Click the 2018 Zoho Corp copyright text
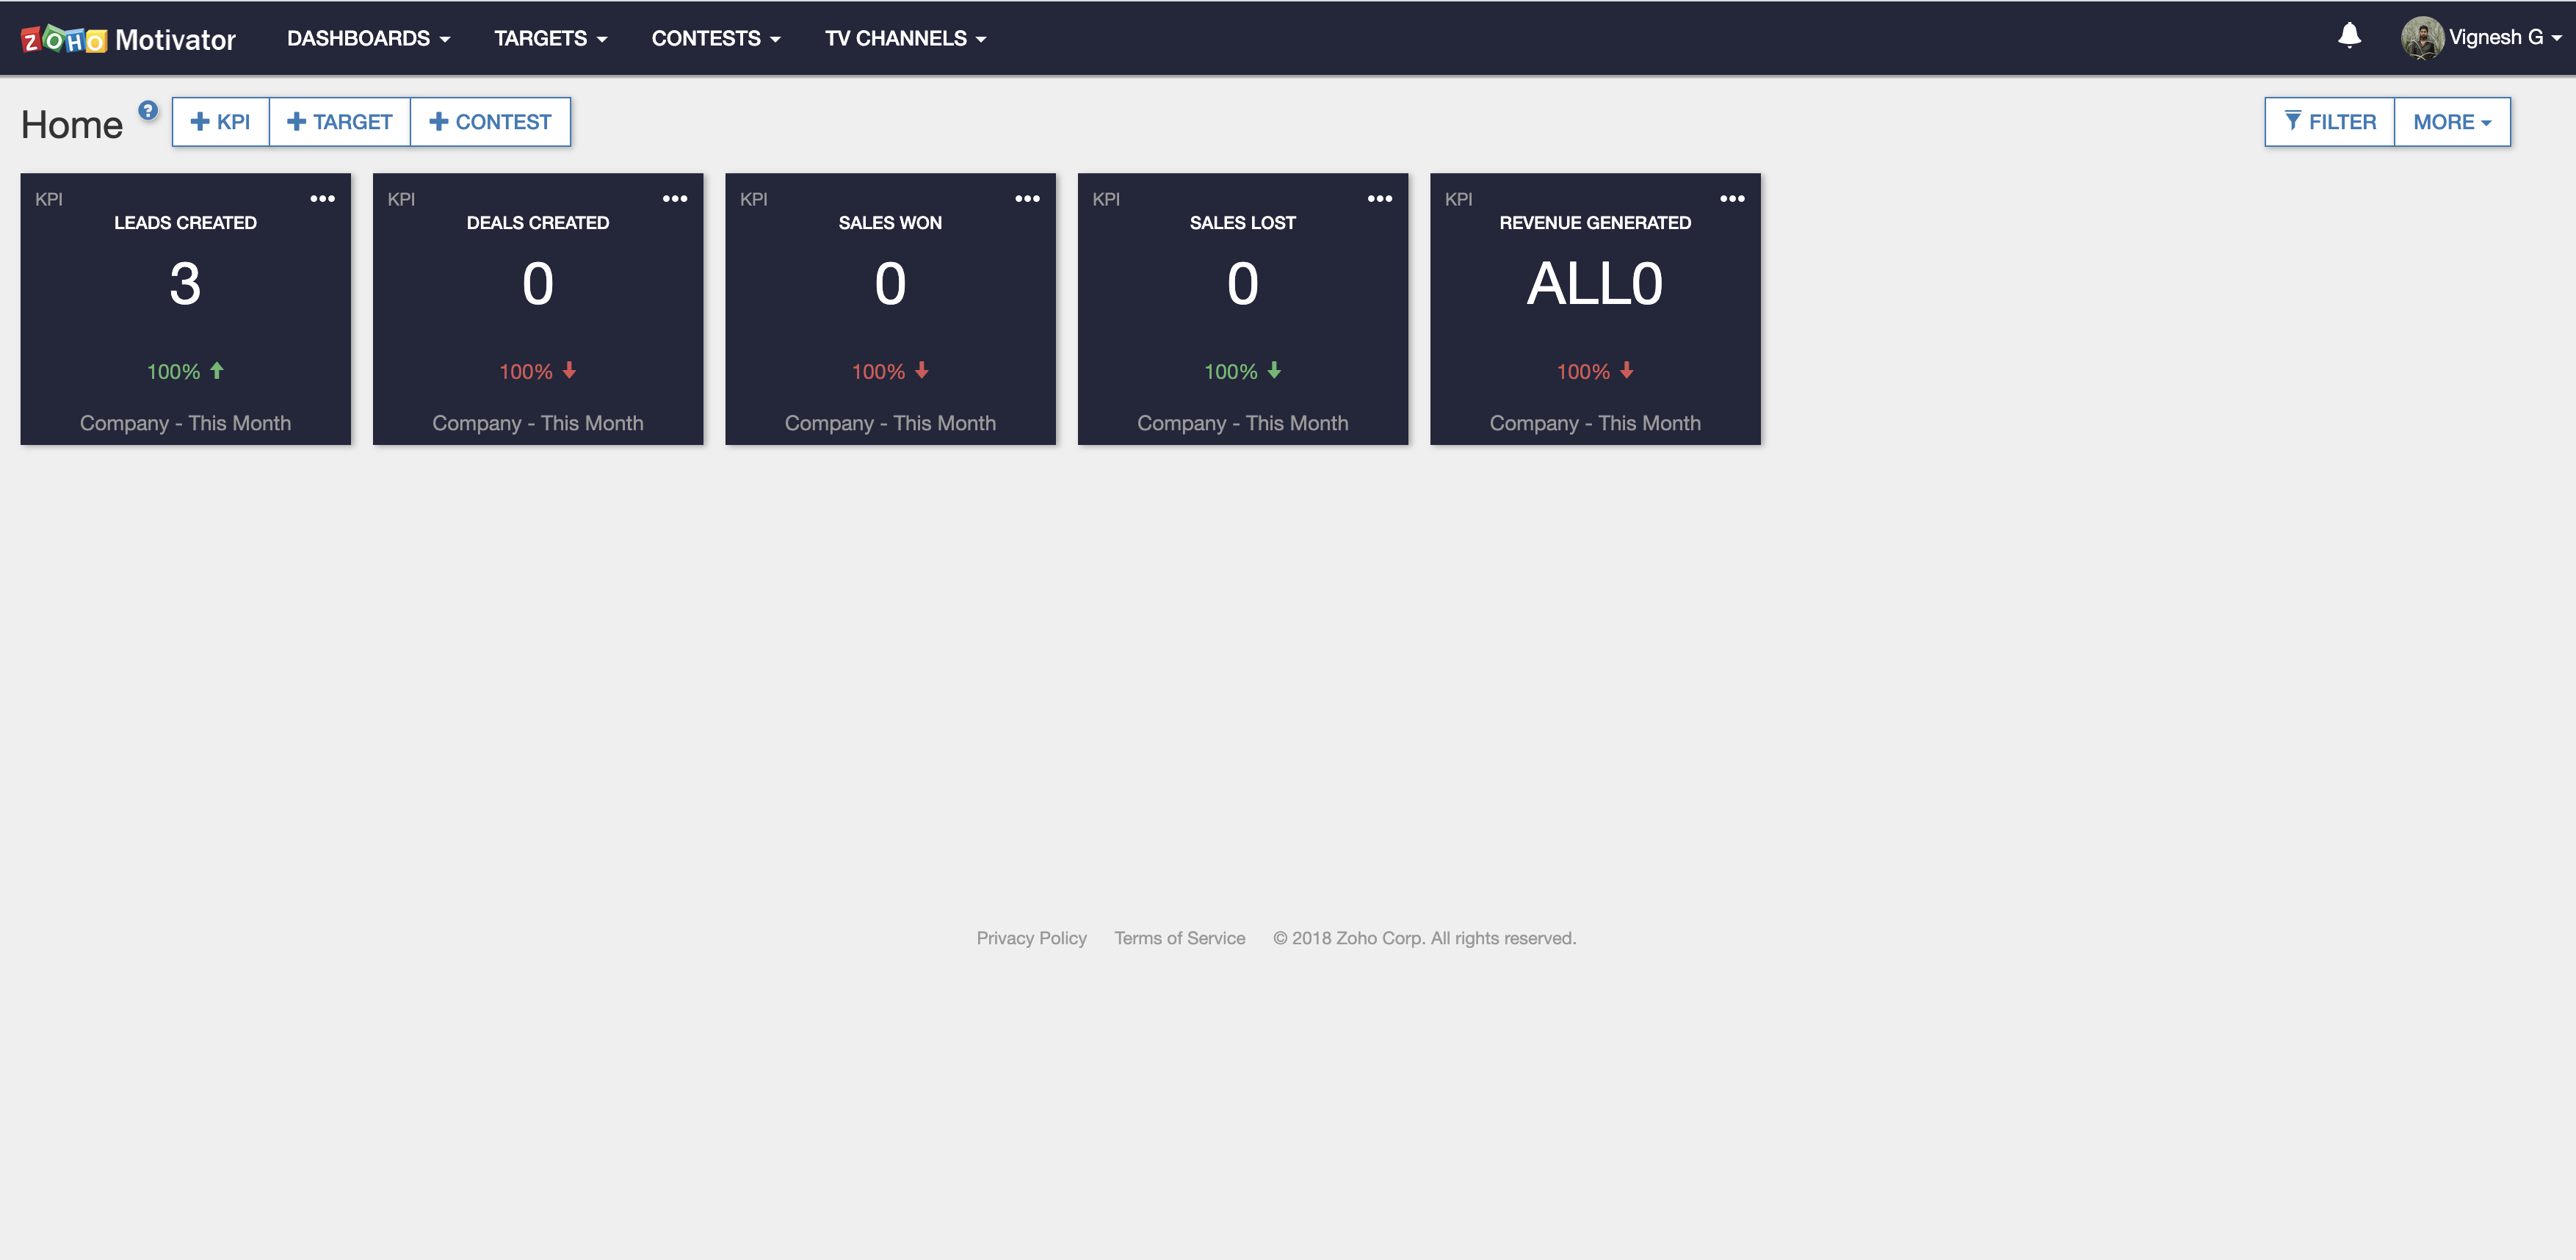The image size is (2576, 1260). pyautogui.click(x=1424, y=938)
